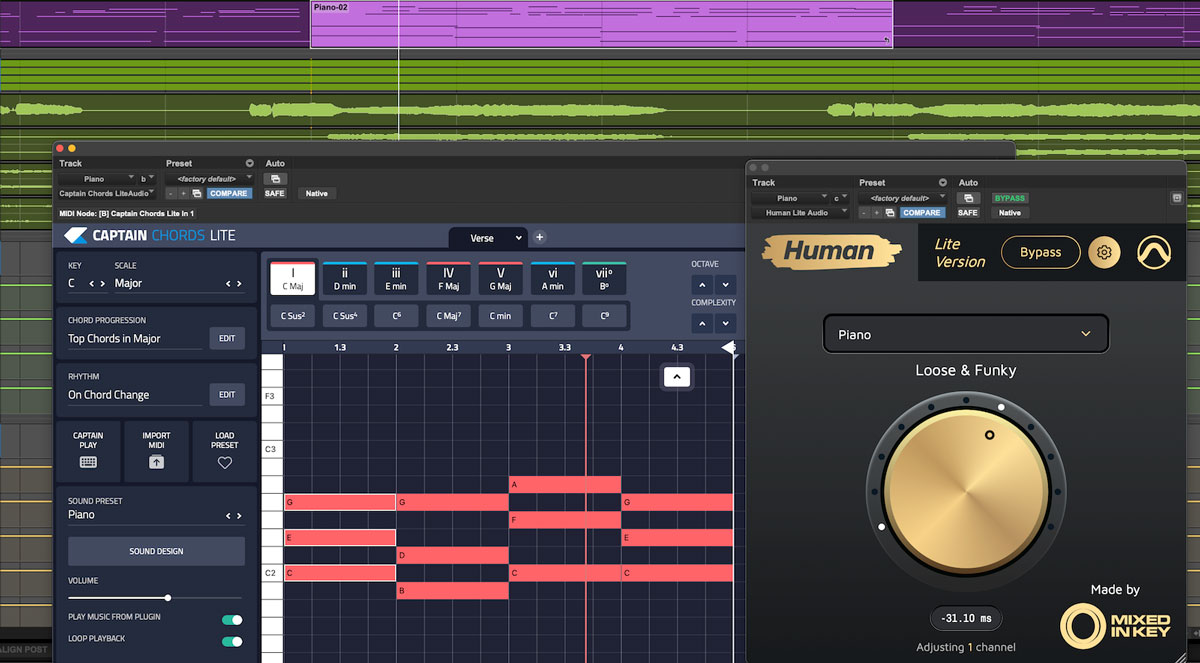The image size is (1200, 663).
Task: Click Native button in Human header
Action: click(x=1010, y=212)
